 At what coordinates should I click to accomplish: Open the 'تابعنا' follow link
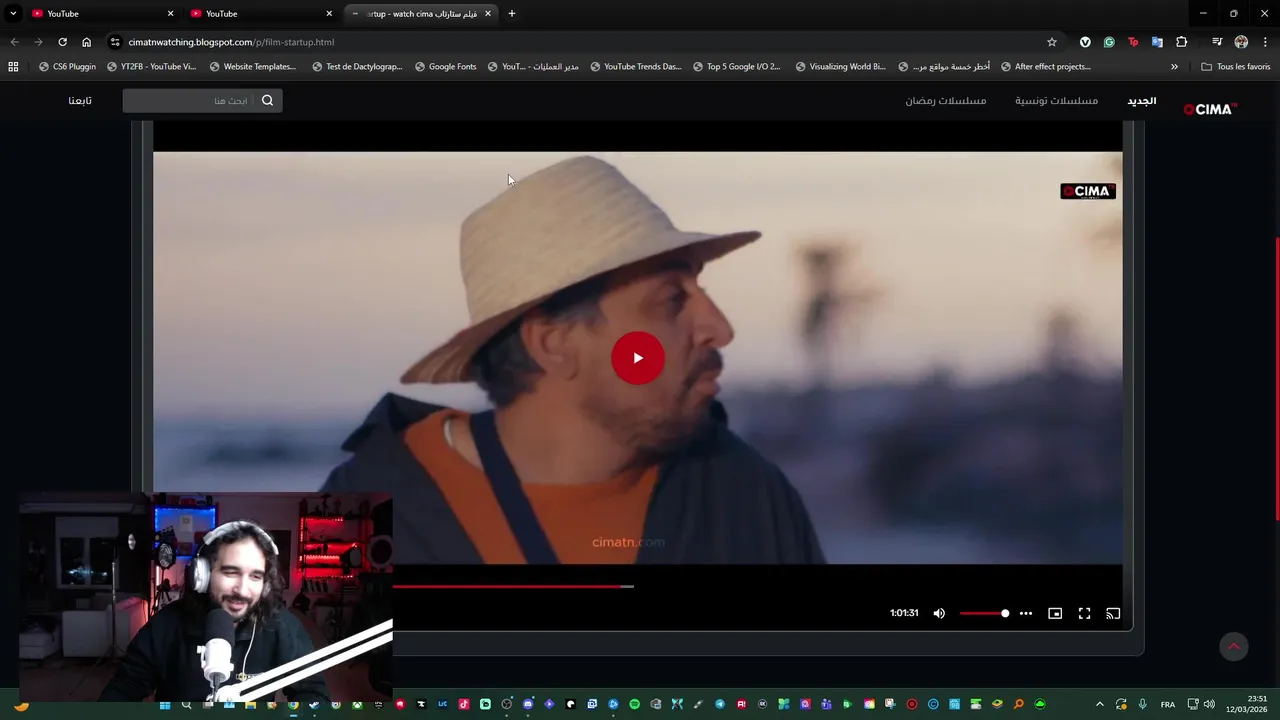(x=80, y=100)
